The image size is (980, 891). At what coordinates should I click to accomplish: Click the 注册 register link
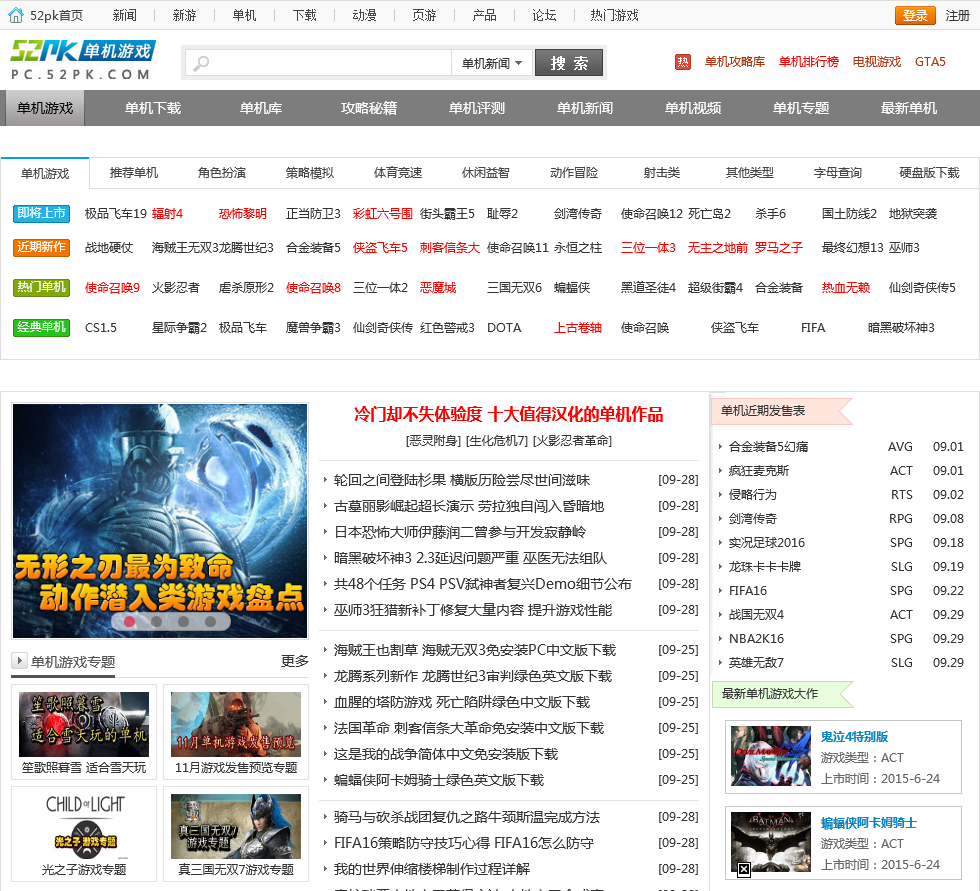(x=958, y=15)
